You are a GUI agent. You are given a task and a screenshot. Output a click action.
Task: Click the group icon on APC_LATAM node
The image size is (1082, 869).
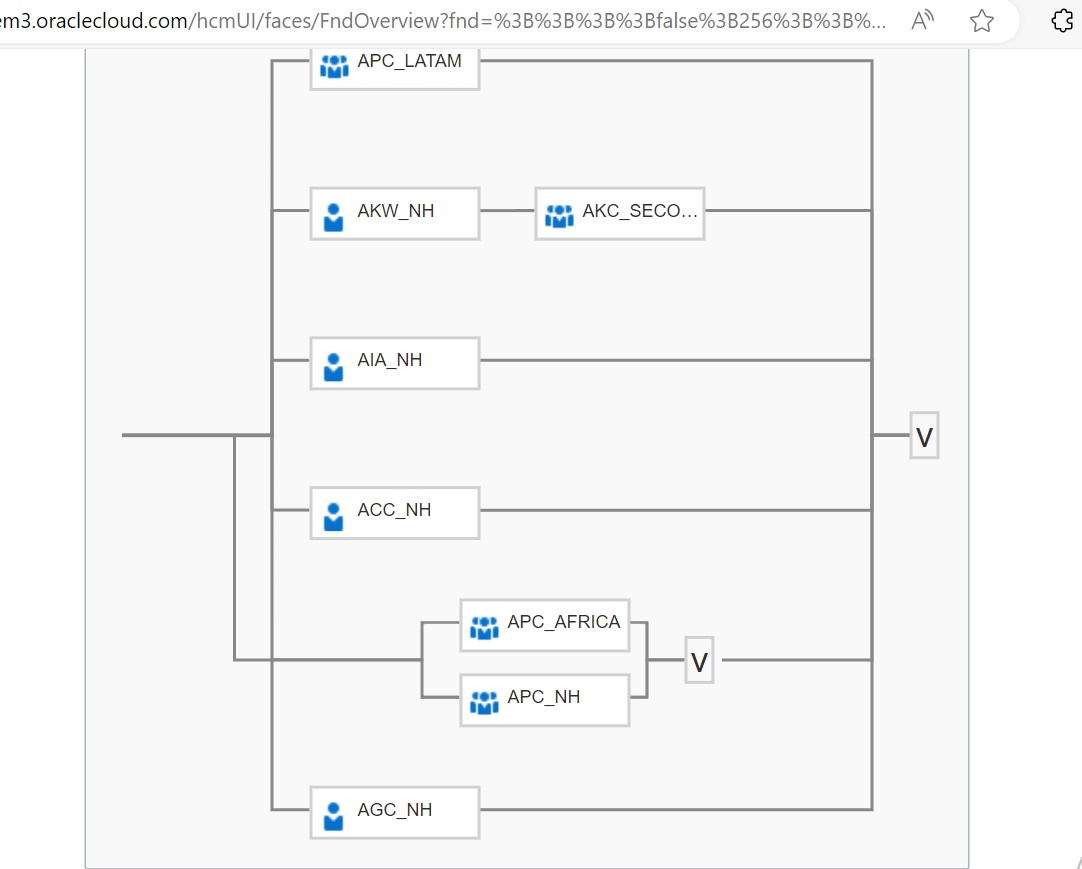[x=333, y=66]
